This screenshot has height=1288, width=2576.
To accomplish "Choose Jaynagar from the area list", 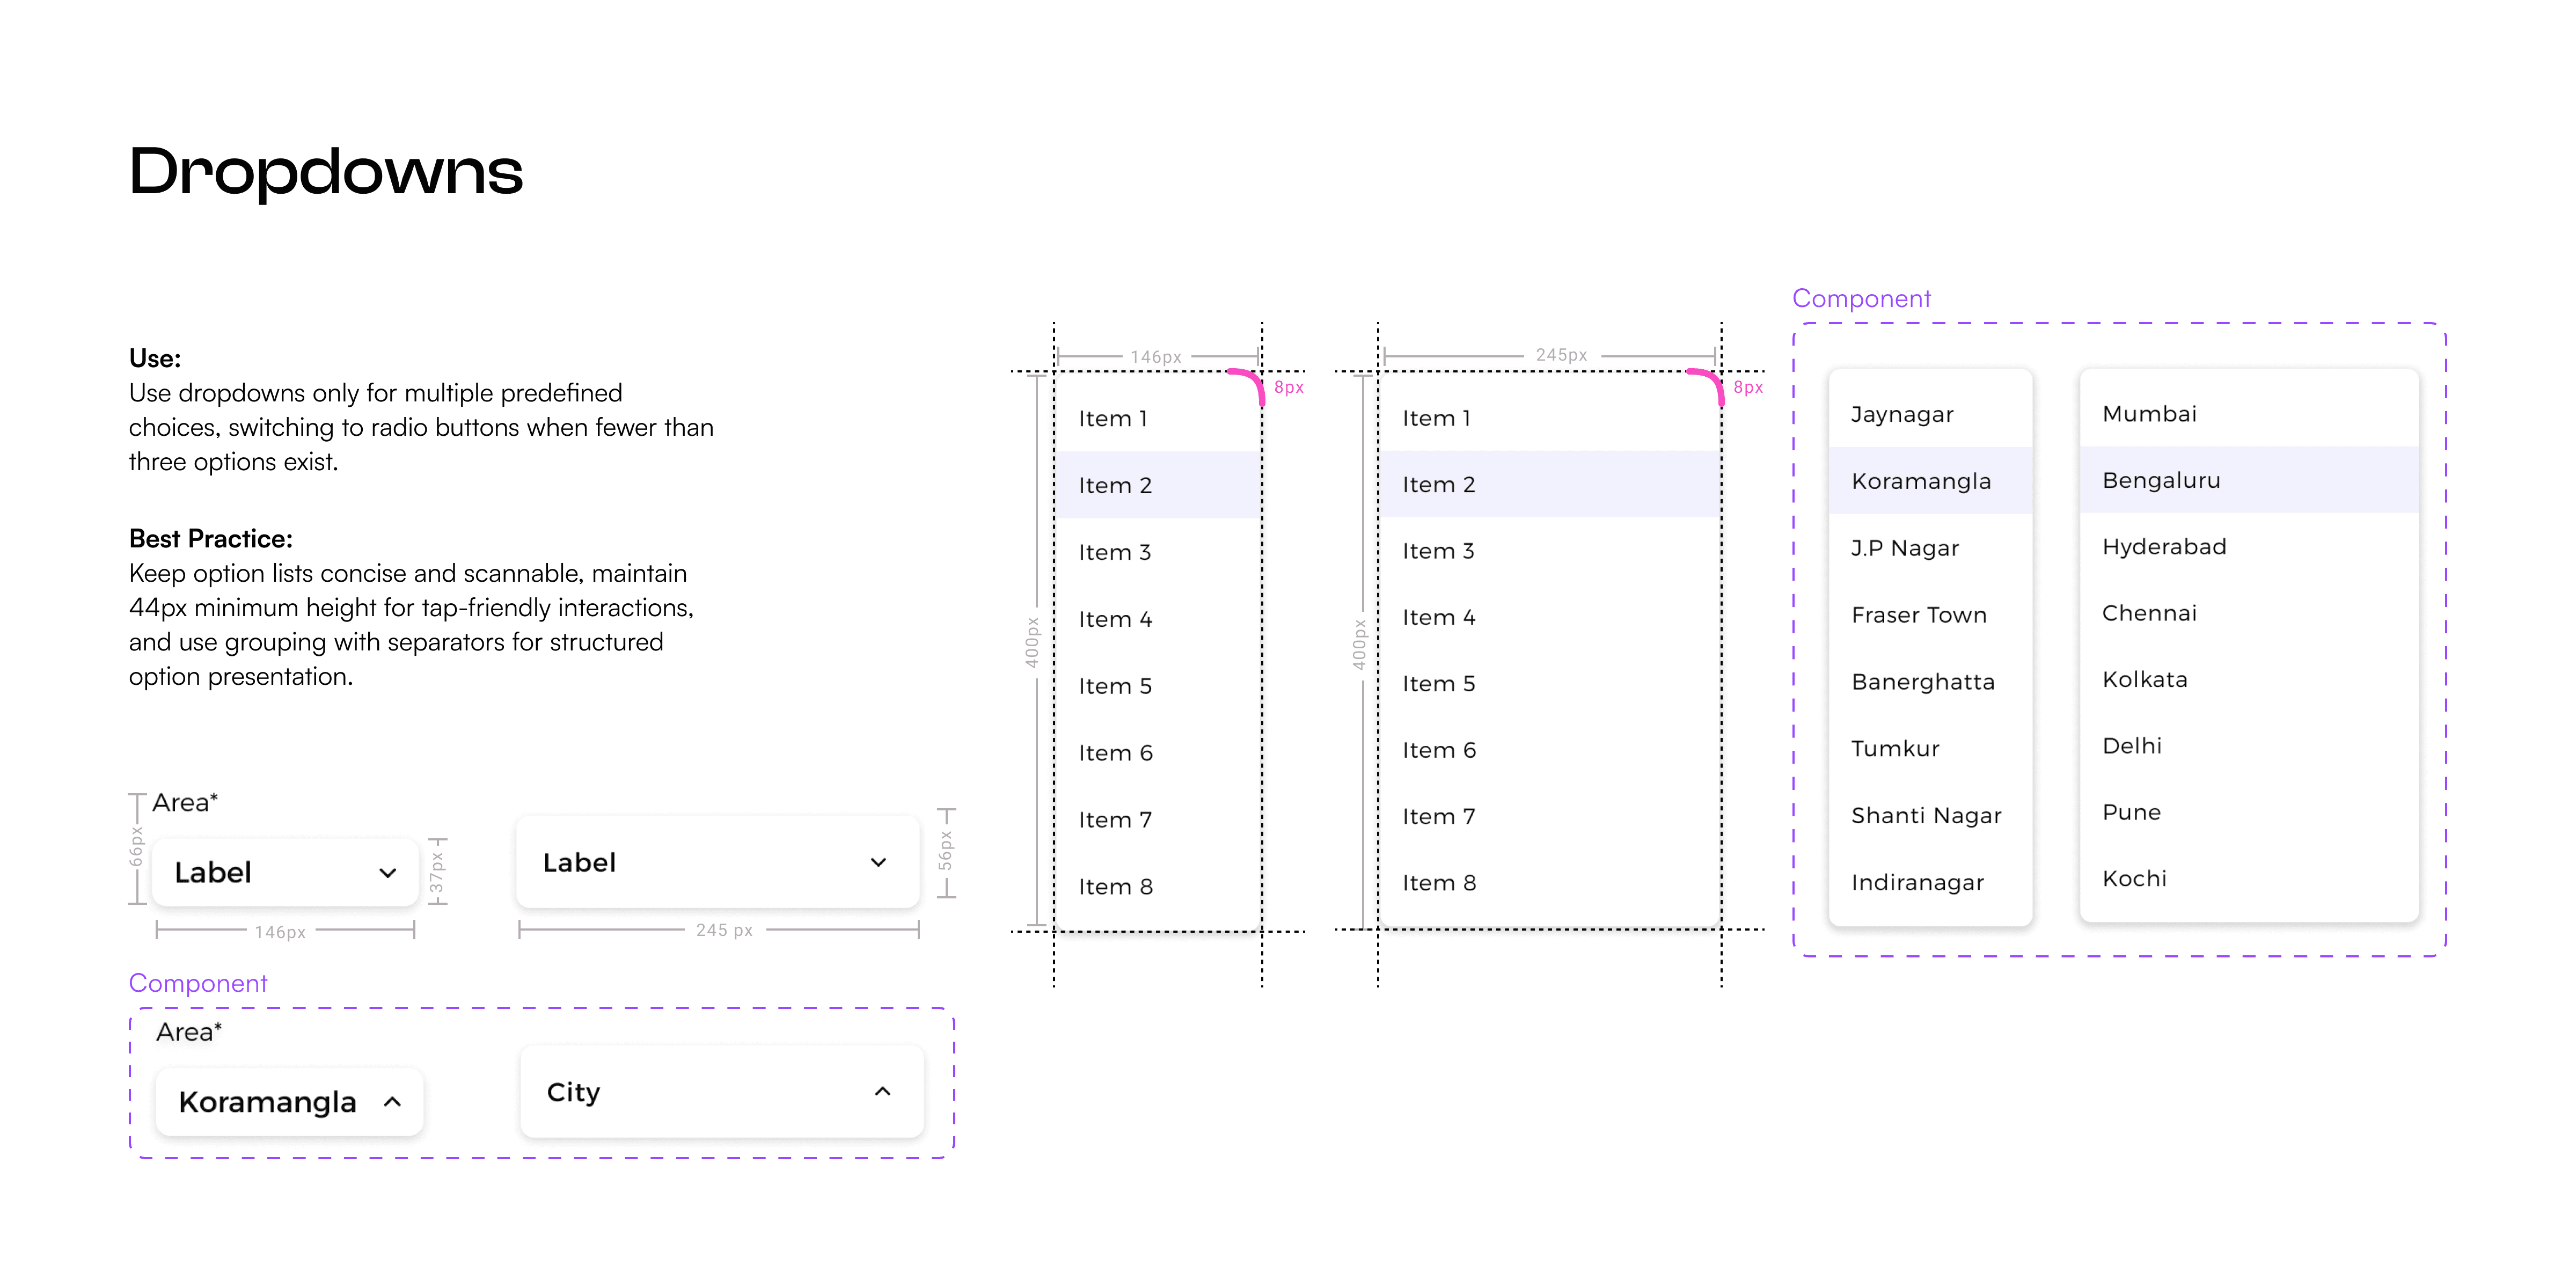I will coord(1901,414).
